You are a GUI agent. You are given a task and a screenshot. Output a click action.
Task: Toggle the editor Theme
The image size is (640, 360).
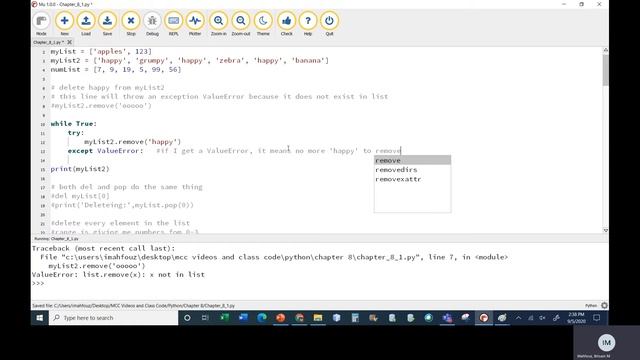(x=263, y=24)
